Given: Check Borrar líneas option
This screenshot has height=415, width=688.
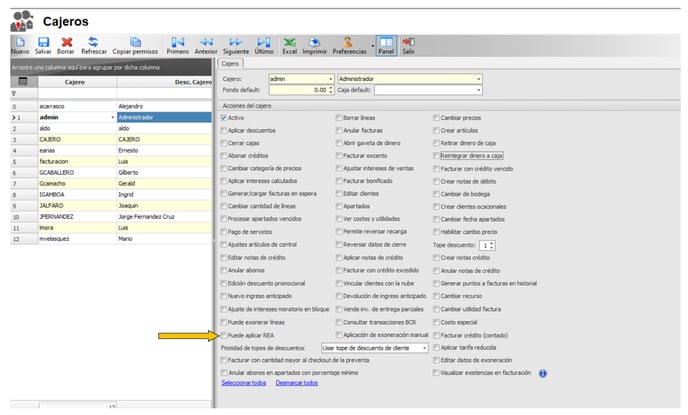Looking at the screenshot, I should click(339, 118).
